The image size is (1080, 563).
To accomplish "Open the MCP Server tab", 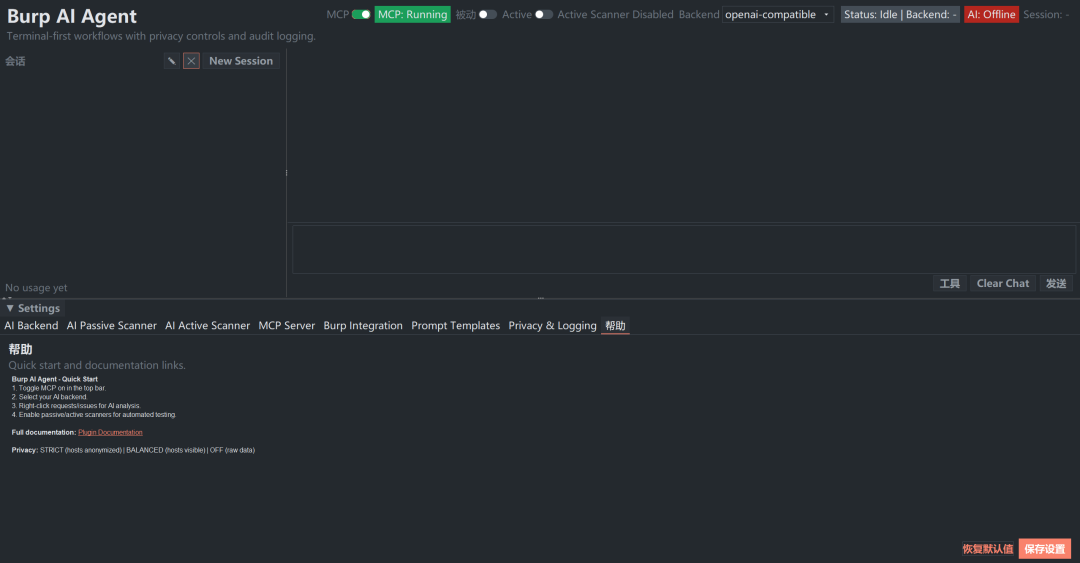I will tap(287, 325).
